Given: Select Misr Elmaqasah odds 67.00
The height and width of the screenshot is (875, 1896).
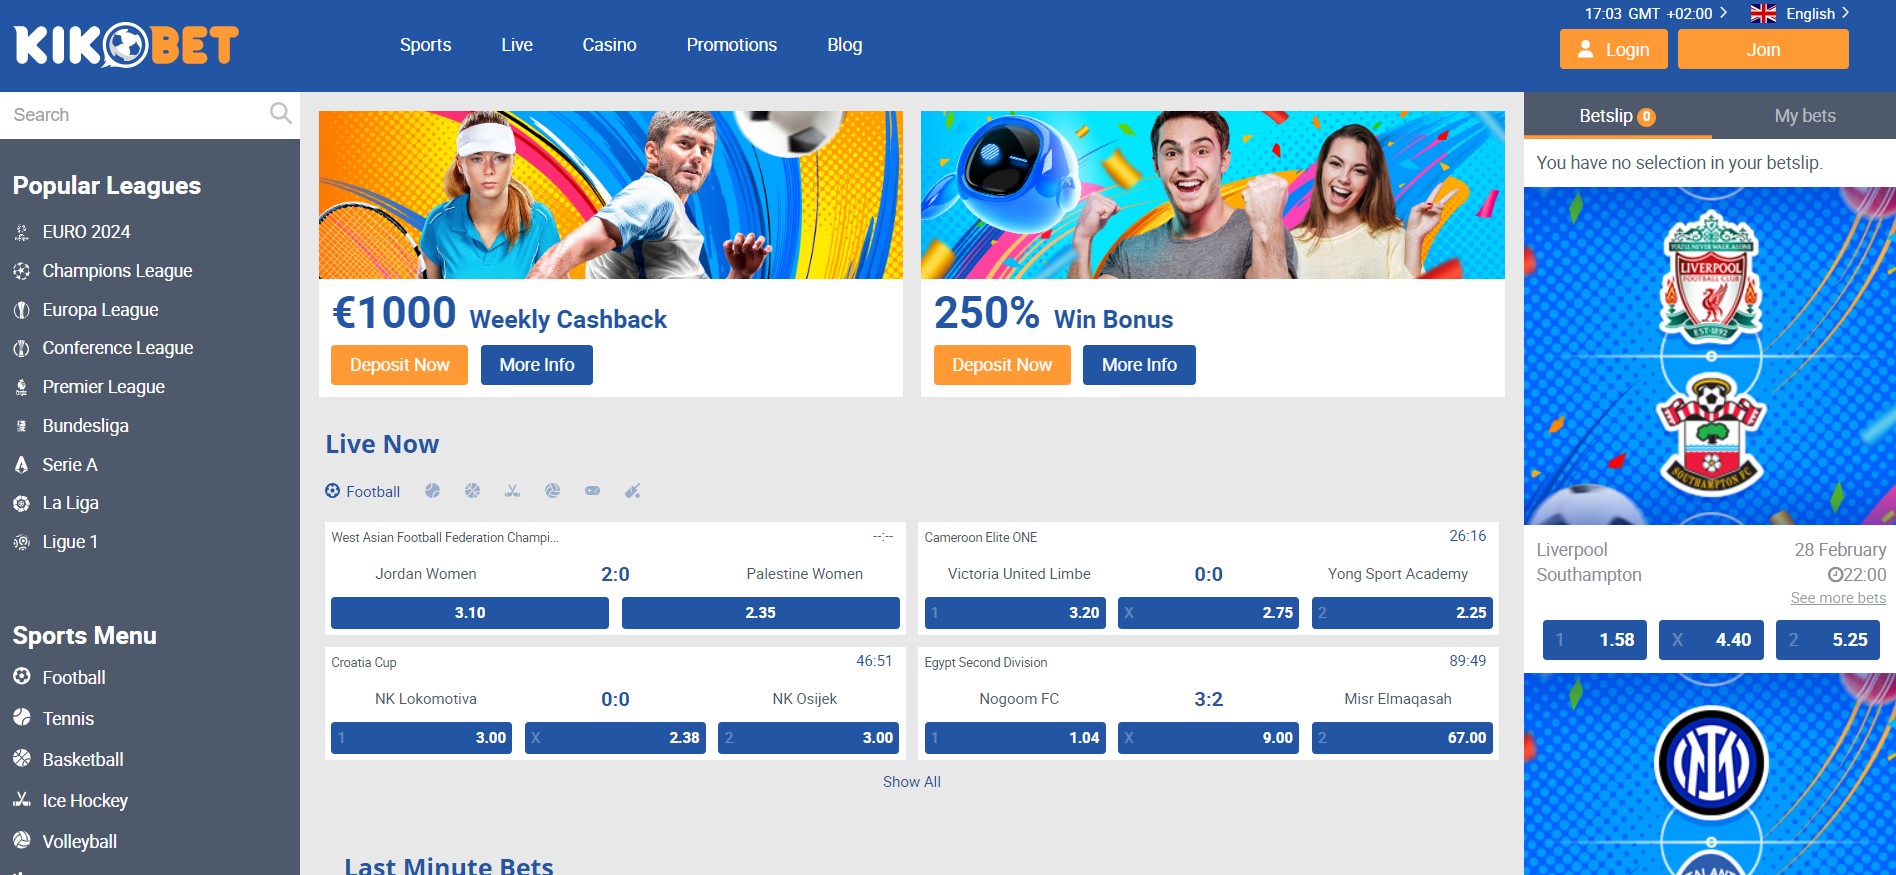Looking at the screenshot, I should pyautogui.click(x=1402, y=738).
